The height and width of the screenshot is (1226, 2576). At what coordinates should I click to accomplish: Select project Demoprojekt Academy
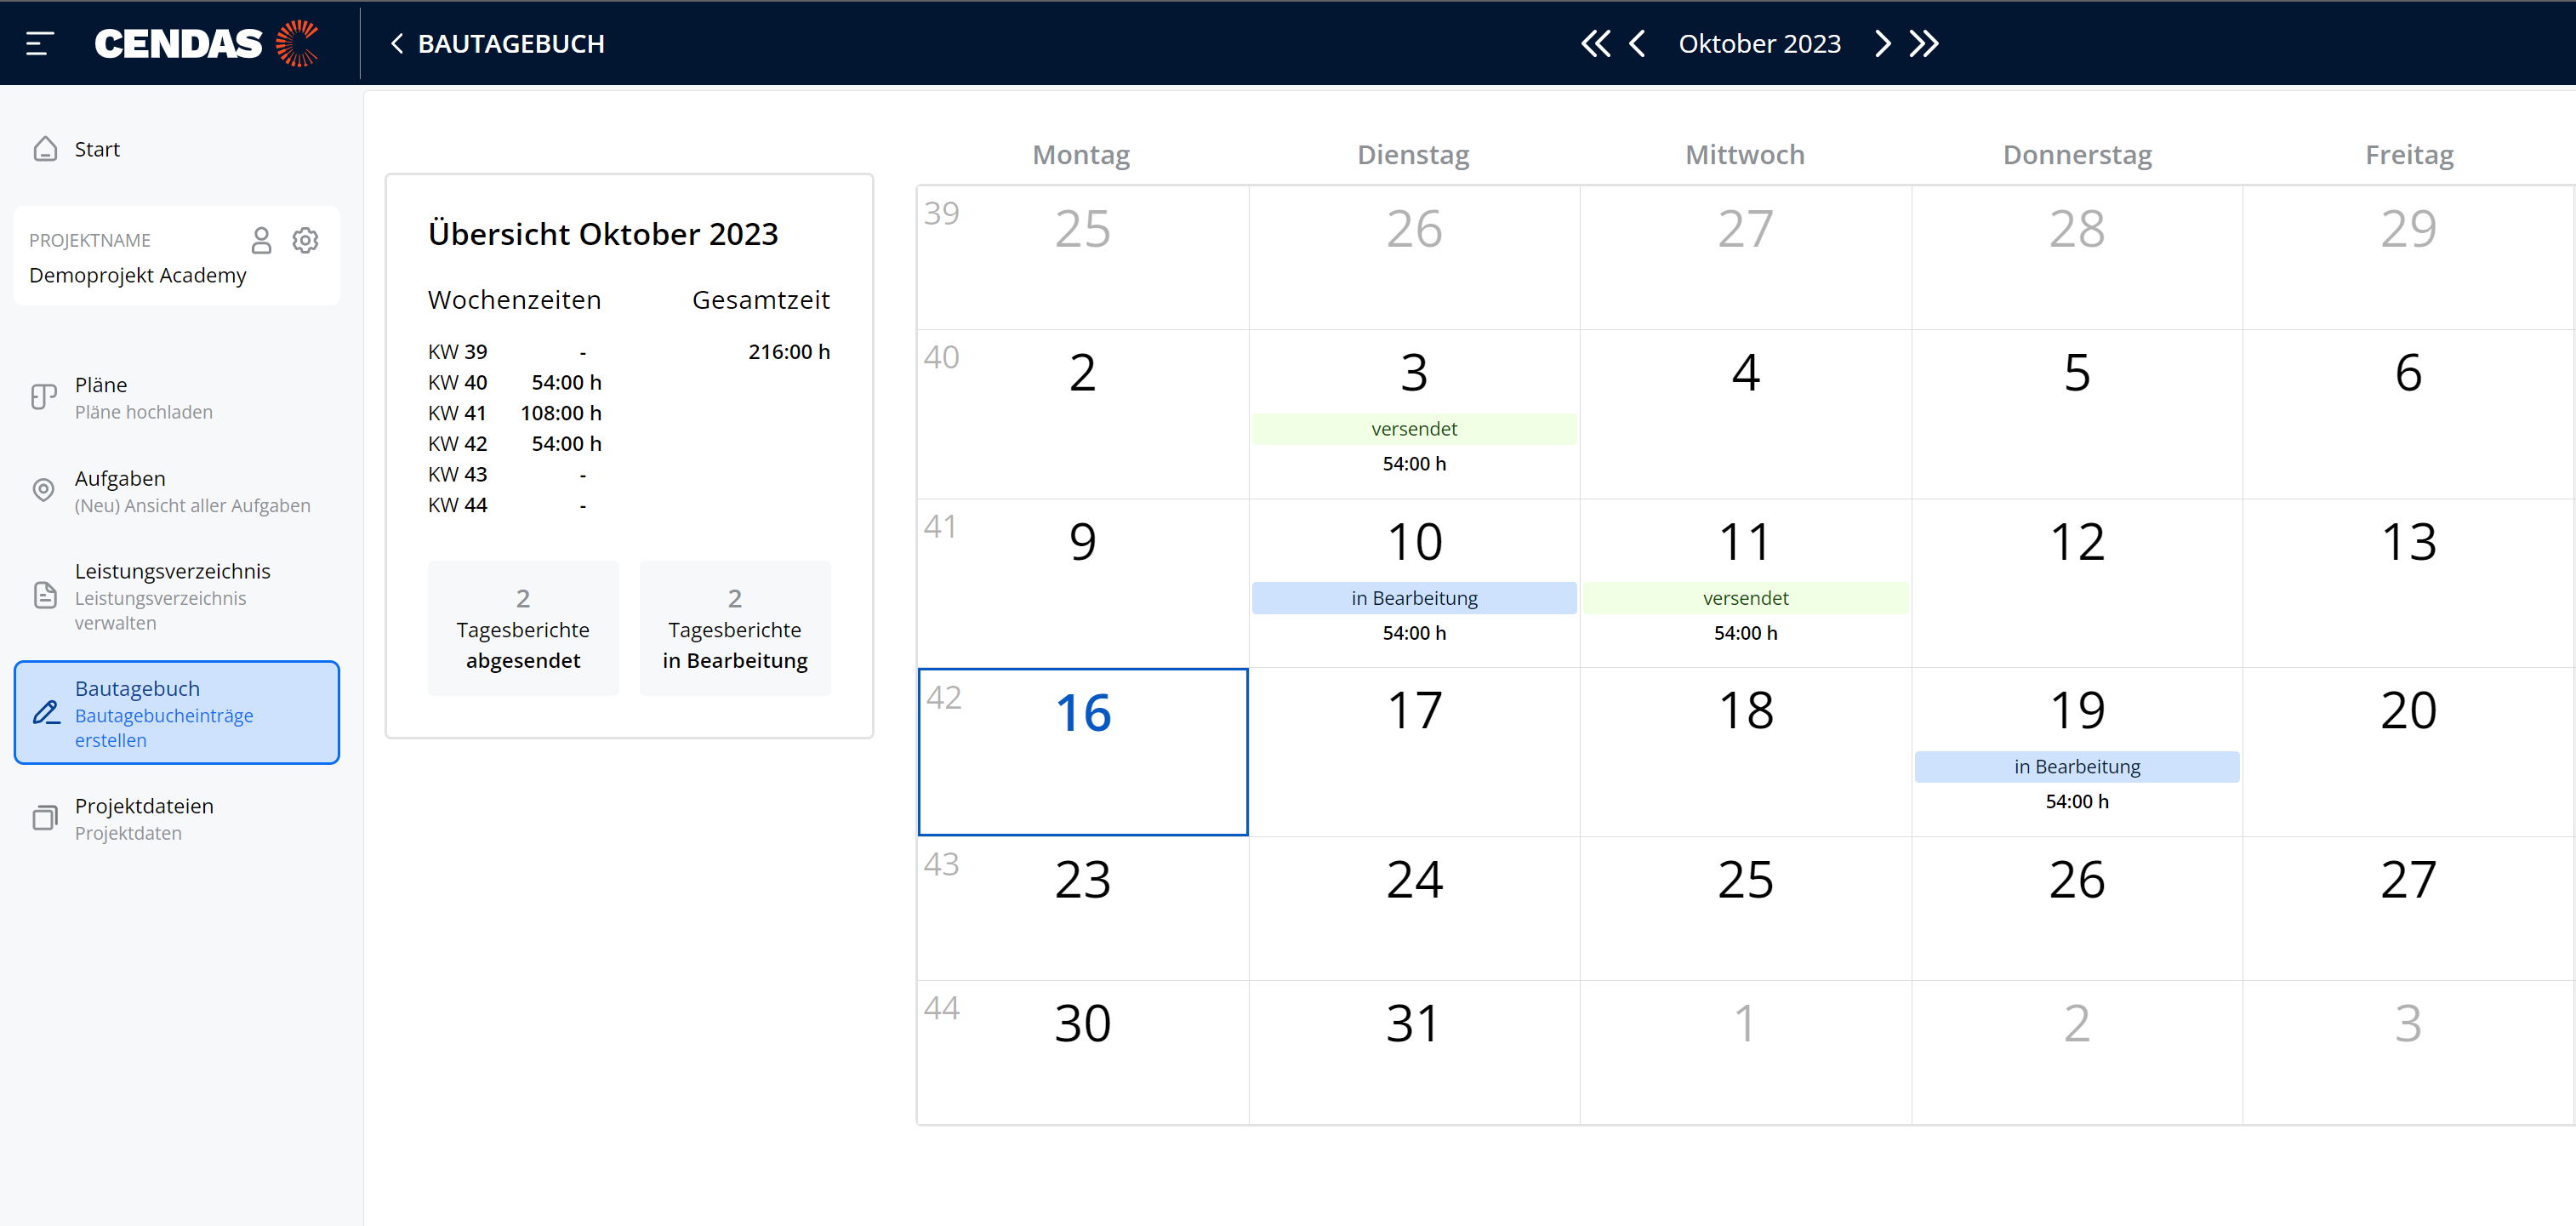click(x=138, y=275)
